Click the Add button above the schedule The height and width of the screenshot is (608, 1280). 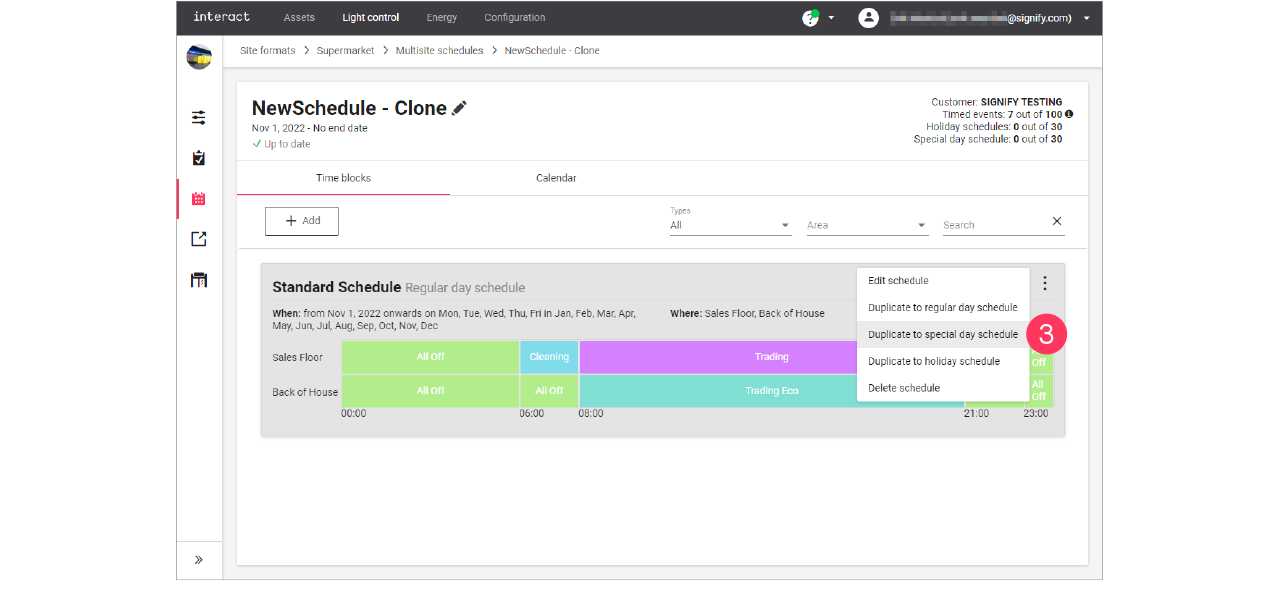tap(301, 221)
